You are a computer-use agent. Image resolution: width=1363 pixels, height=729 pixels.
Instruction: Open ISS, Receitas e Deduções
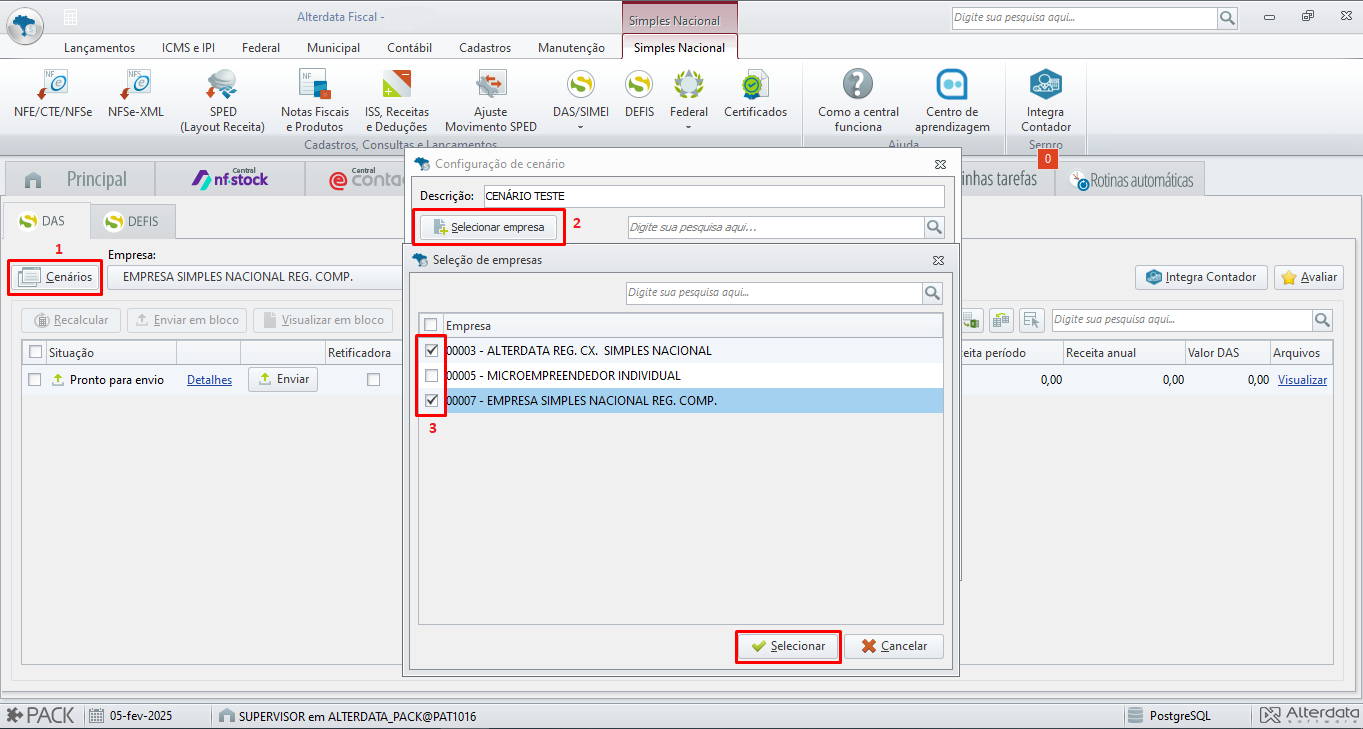[x=396, y=101]
